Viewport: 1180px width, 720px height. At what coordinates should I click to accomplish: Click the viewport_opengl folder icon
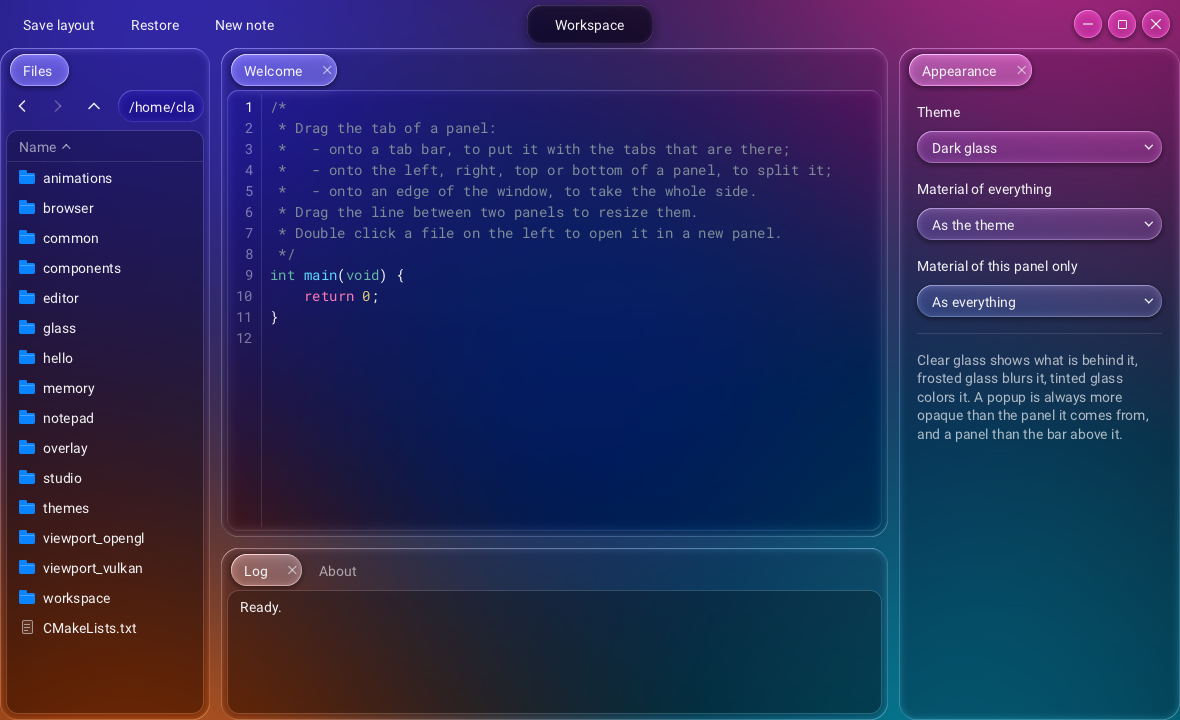pos(27,538)
